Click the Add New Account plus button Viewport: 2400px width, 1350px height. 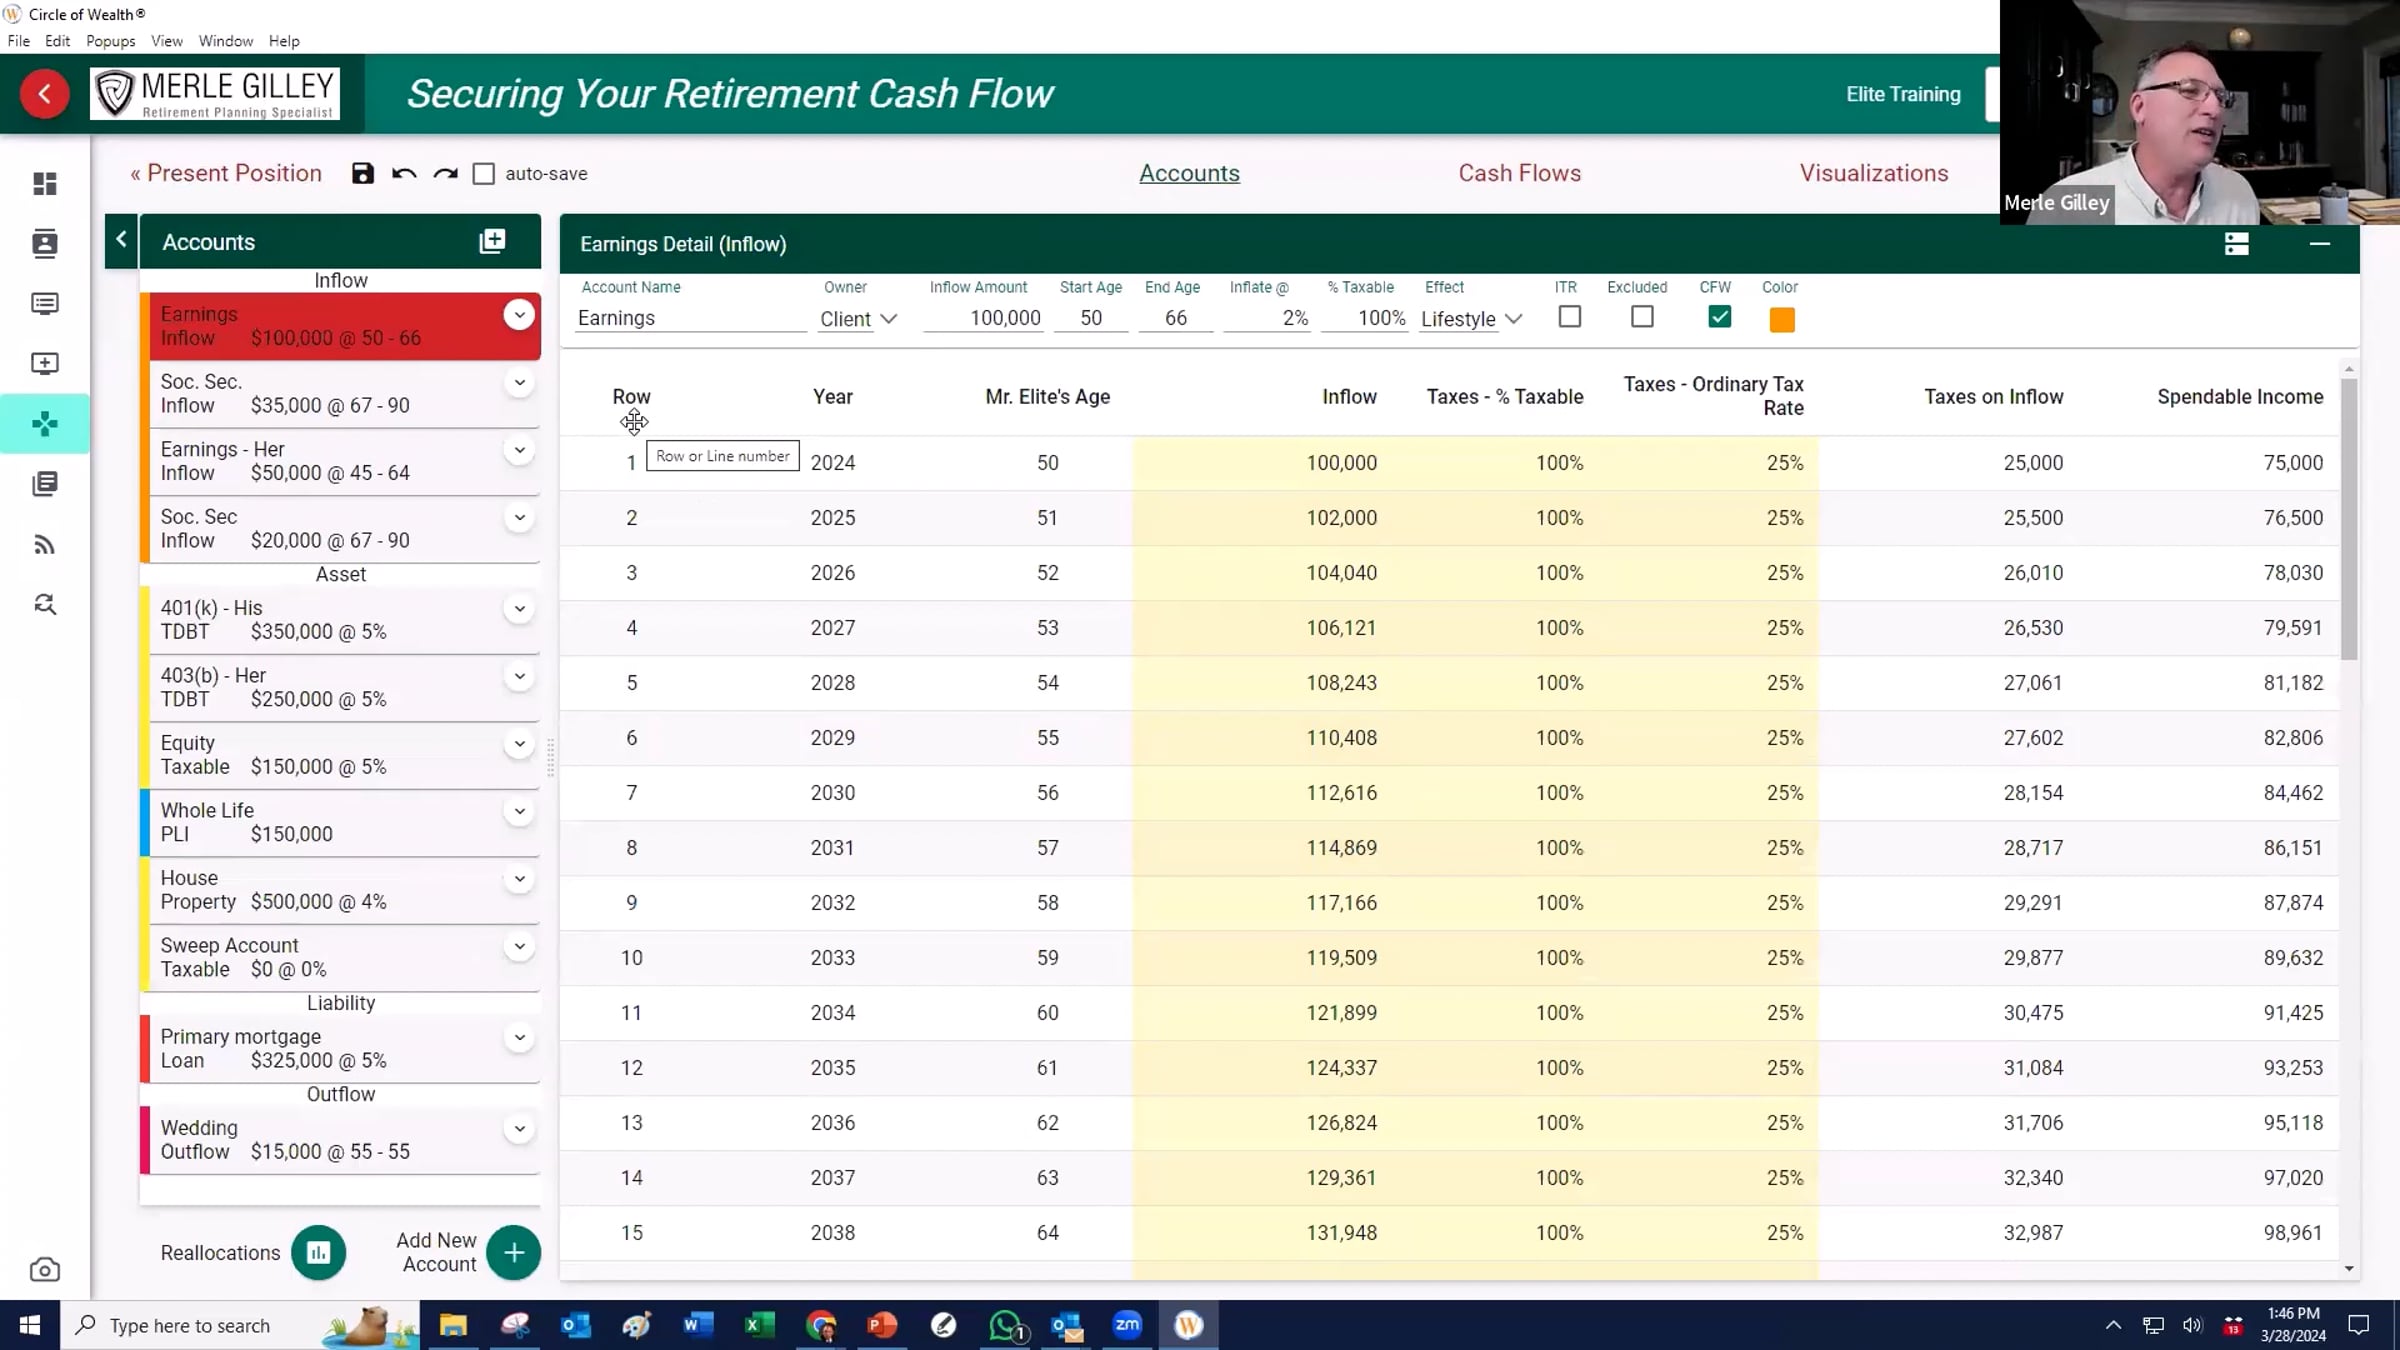pyautogui.click(x=513, y=1252)
